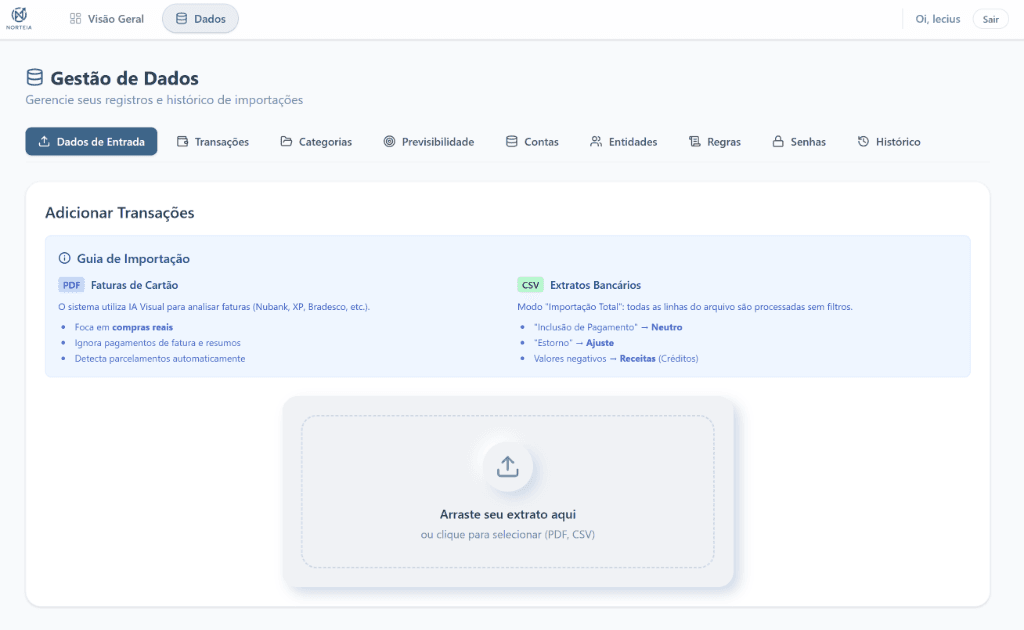Click the lock icon on Senhas tab
1024x630 pixels.
pos(777,142)
